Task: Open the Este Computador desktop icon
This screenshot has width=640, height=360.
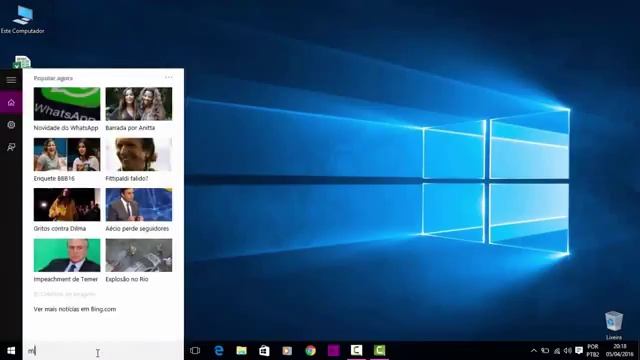Action: coord(22,18)
